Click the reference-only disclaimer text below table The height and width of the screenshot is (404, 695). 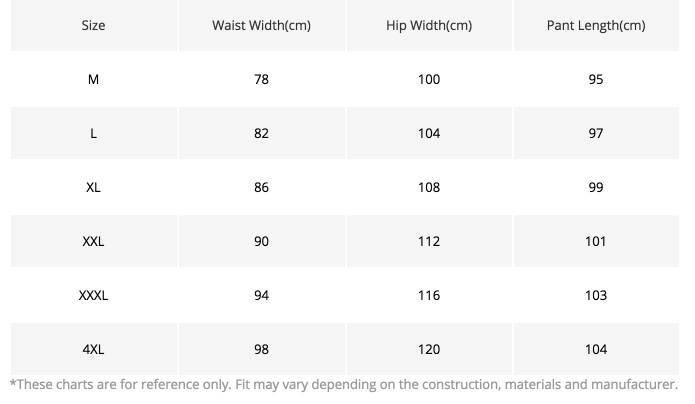(x=343, y=384)
